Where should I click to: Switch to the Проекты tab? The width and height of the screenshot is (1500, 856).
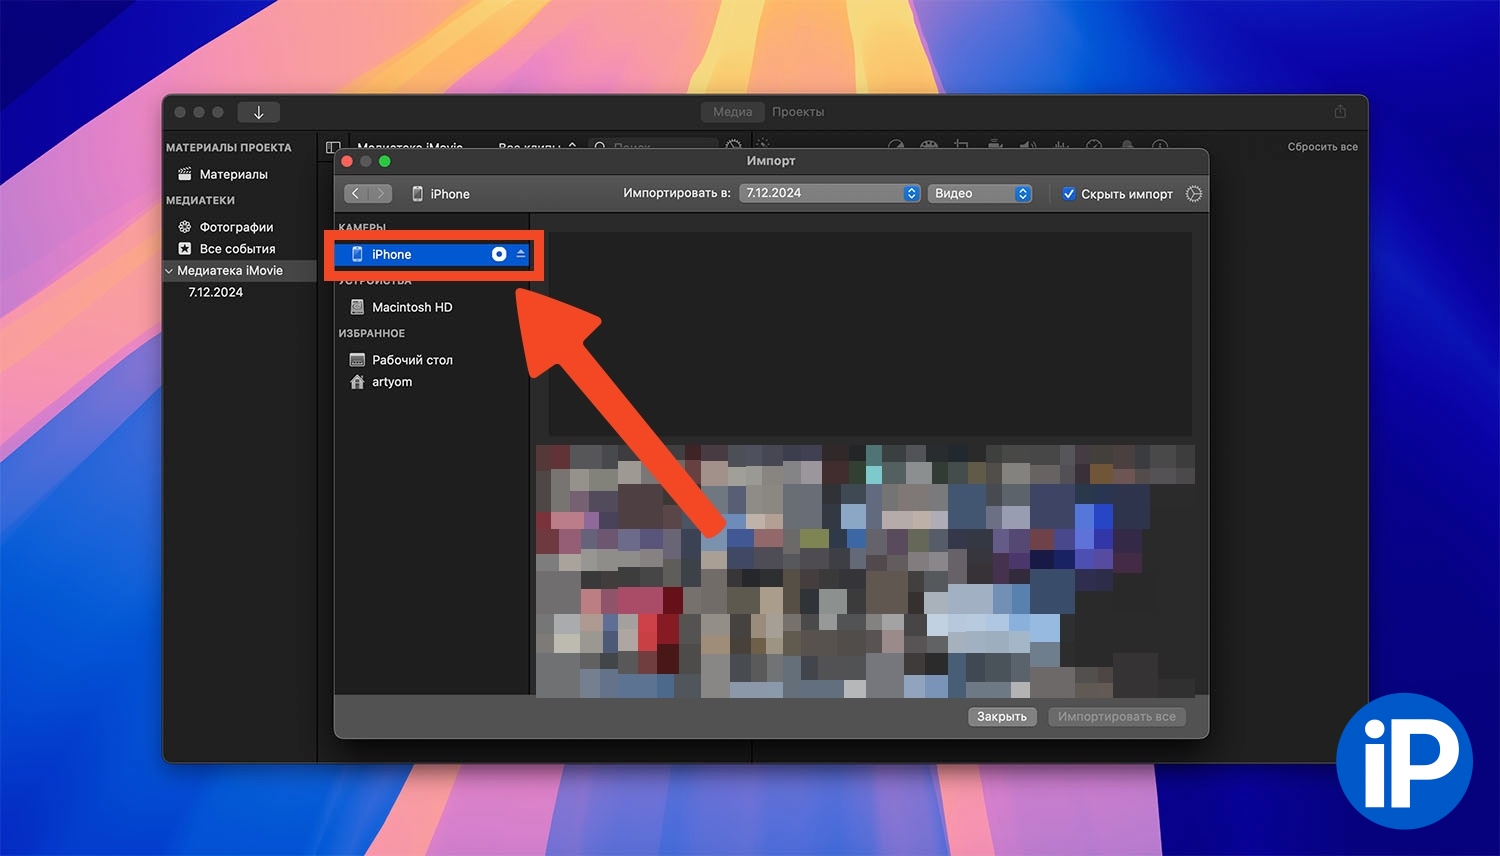click(x=798, y=112)
